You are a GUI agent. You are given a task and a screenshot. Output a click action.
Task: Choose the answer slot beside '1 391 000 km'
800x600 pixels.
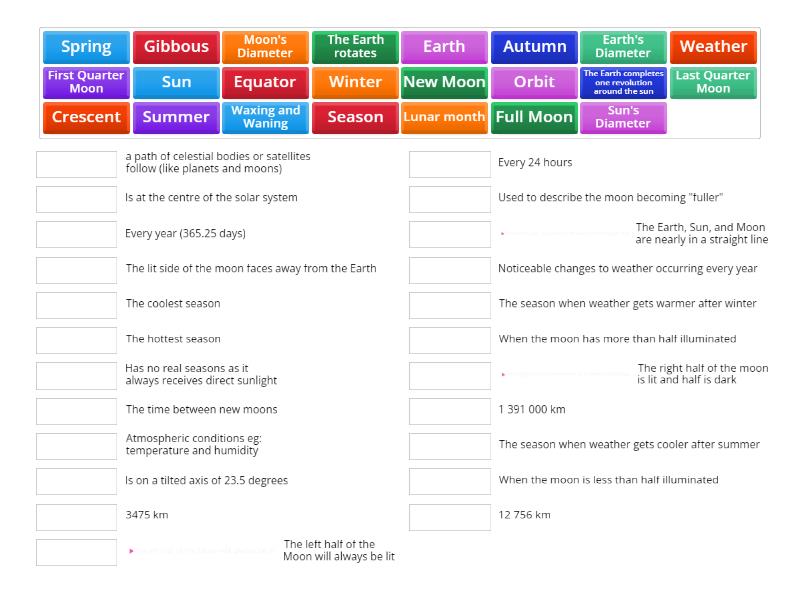coord(450,411)
